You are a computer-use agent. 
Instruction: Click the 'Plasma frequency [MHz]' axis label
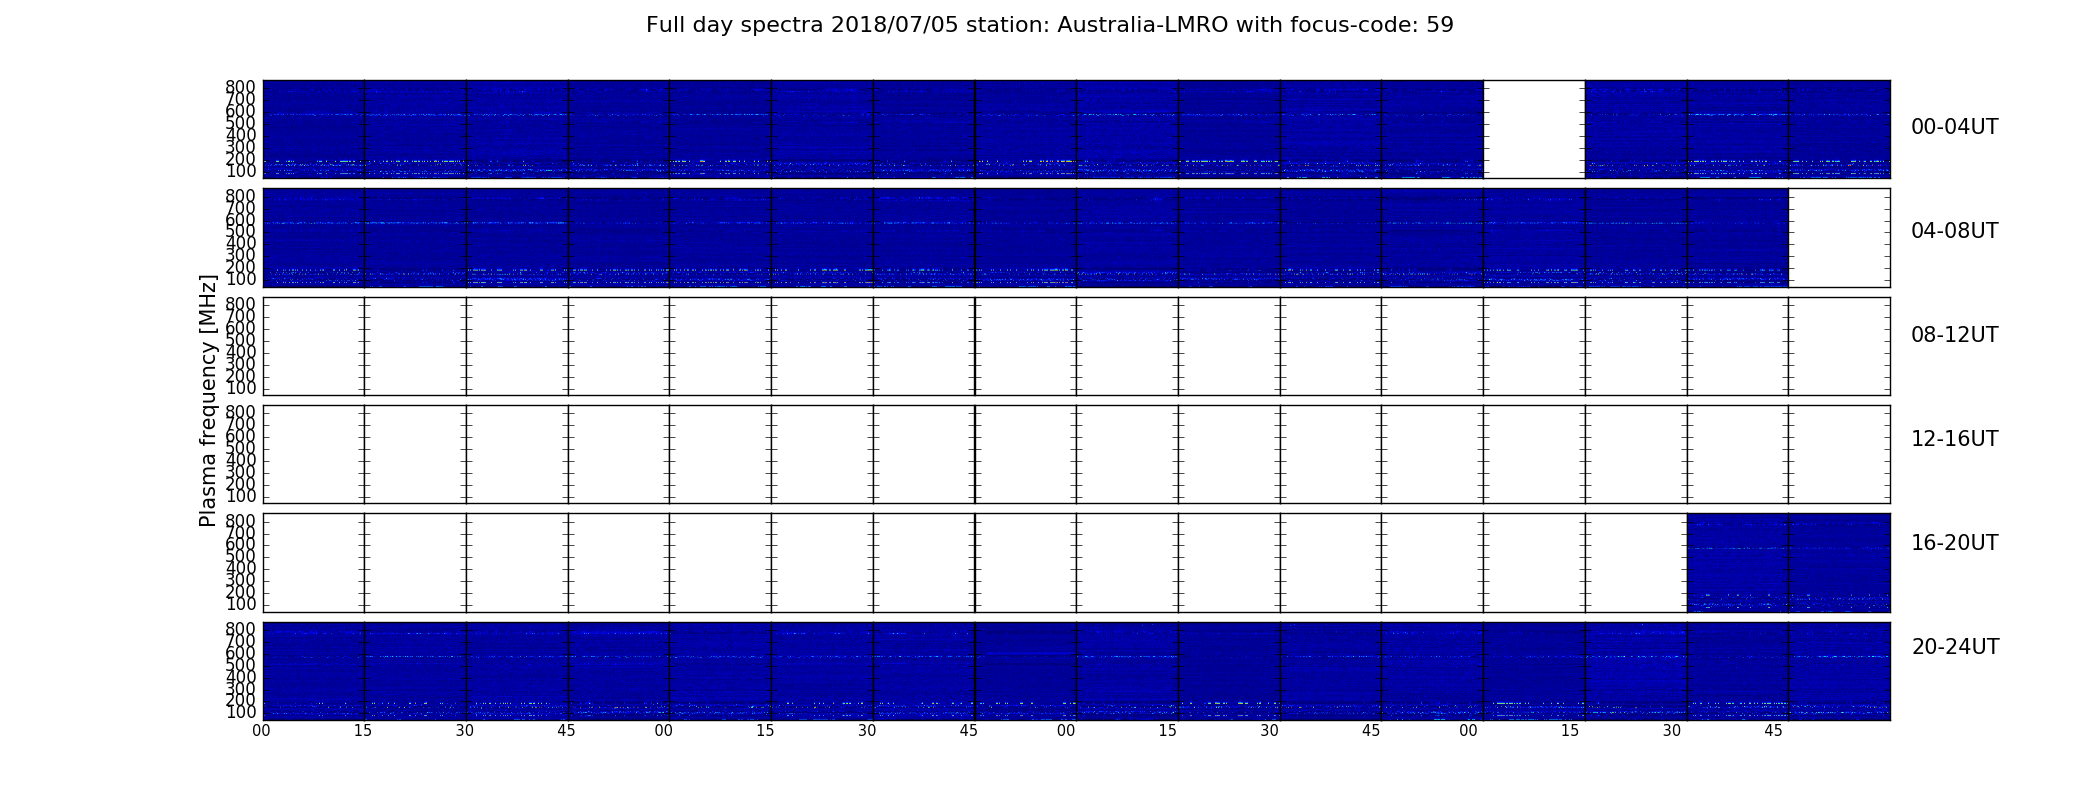(x=208, y=400)
